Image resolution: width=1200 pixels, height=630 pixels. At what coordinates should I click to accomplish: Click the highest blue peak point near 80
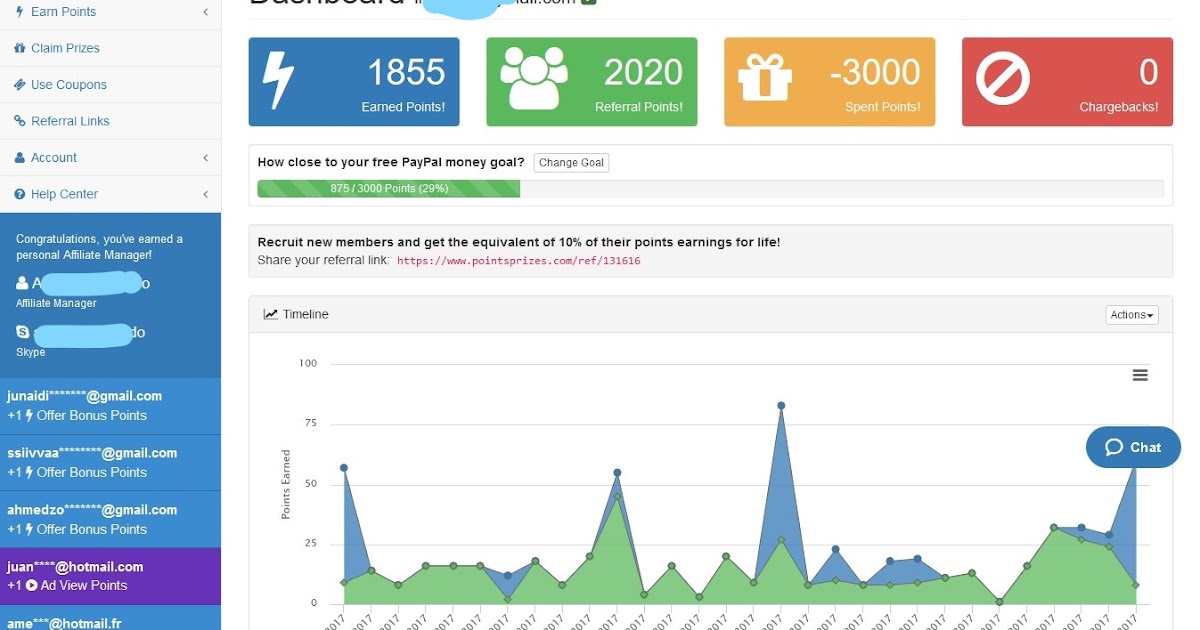coord(781,406)
